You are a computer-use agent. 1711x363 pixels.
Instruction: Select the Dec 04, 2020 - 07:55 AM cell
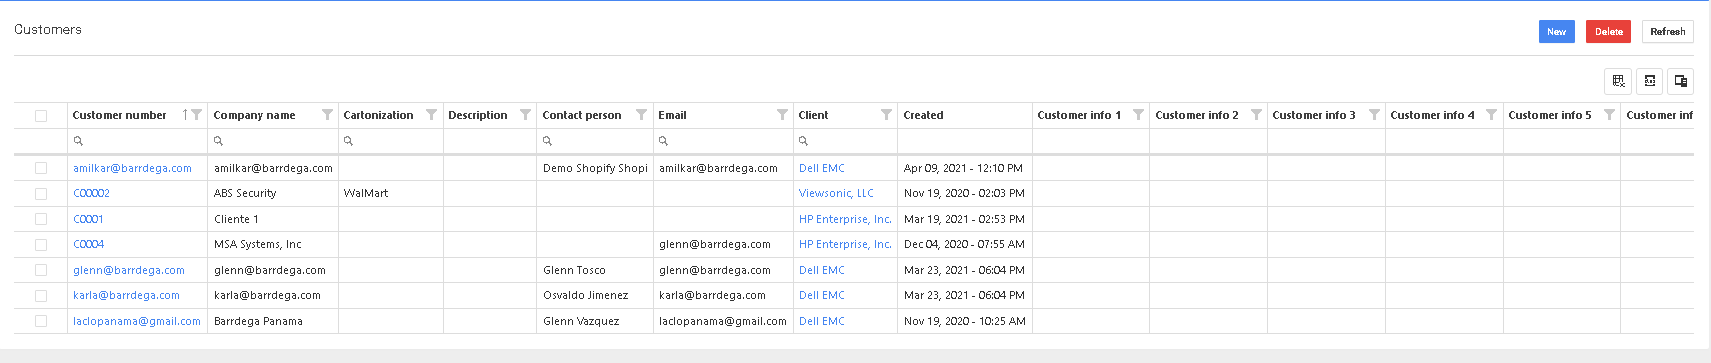coord(964,244)
